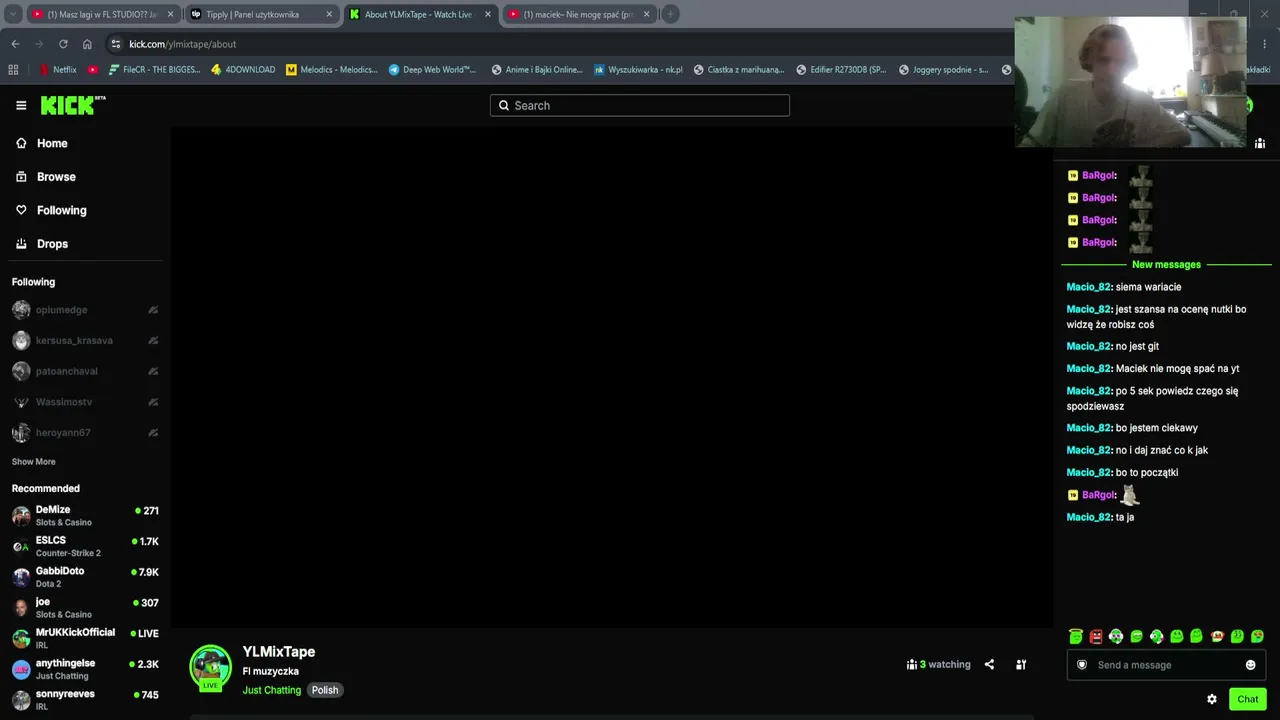Open recommended channel anythingelse

(x=85, y=669)
